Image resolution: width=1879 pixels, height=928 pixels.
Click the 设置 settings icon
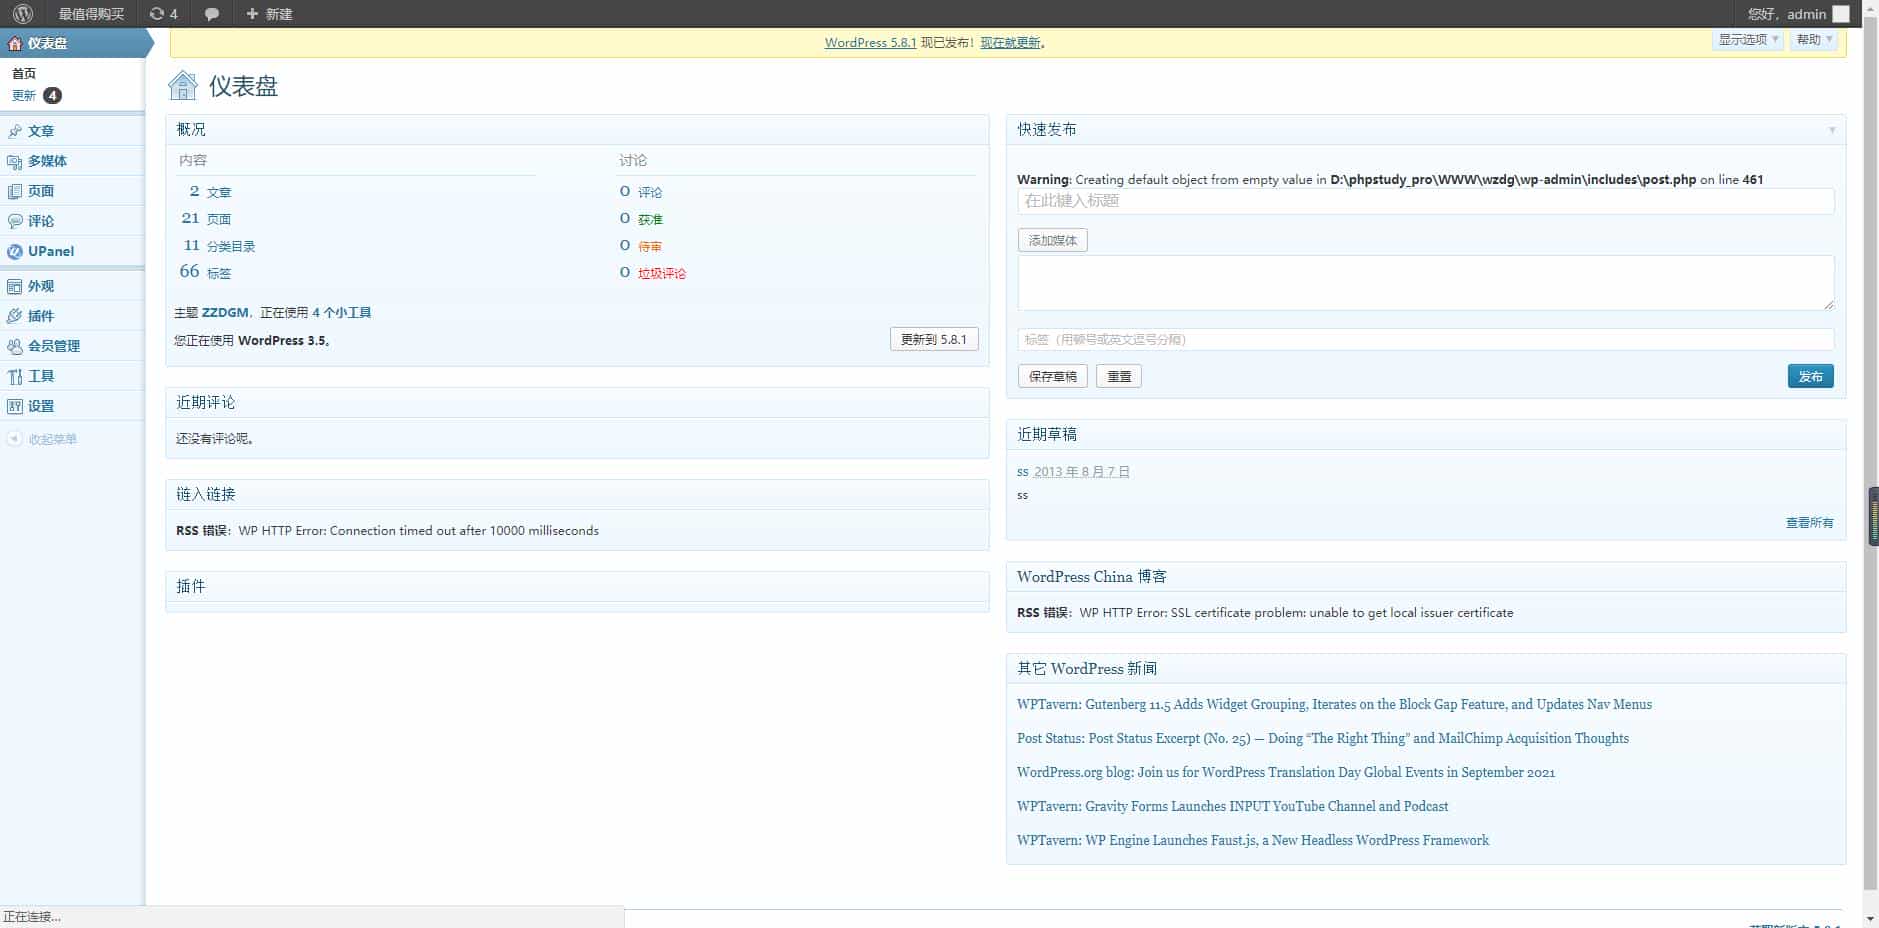14,406
